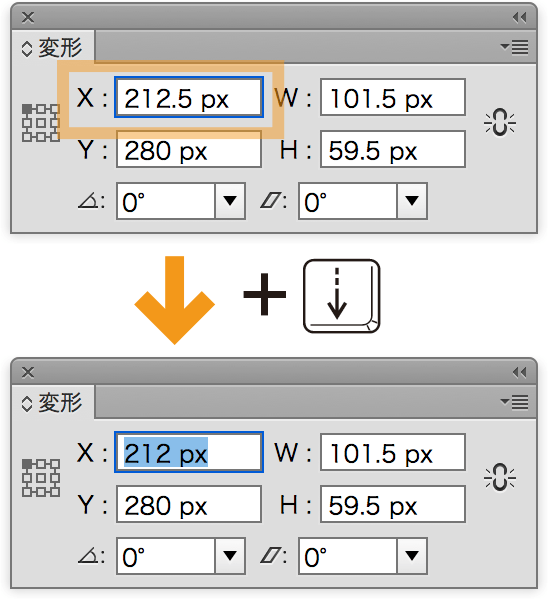
Task: Click the W field in top panel
Action: 393,97
